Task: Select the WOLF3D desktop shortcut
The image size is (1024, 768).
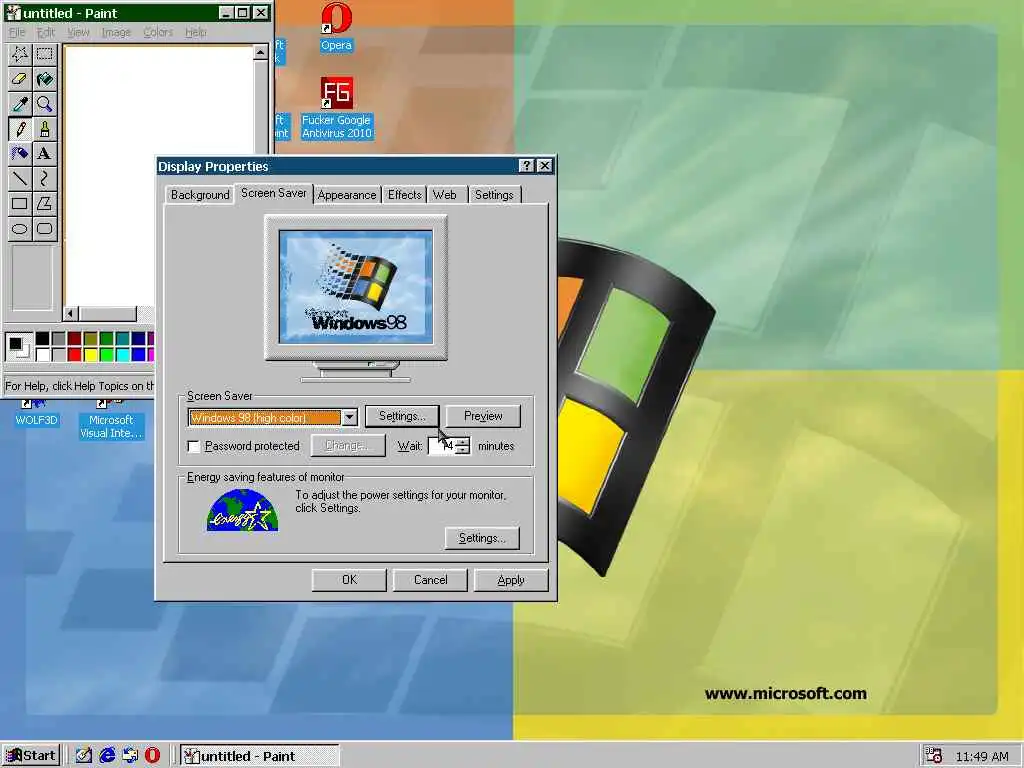Action: click(36, 414)
